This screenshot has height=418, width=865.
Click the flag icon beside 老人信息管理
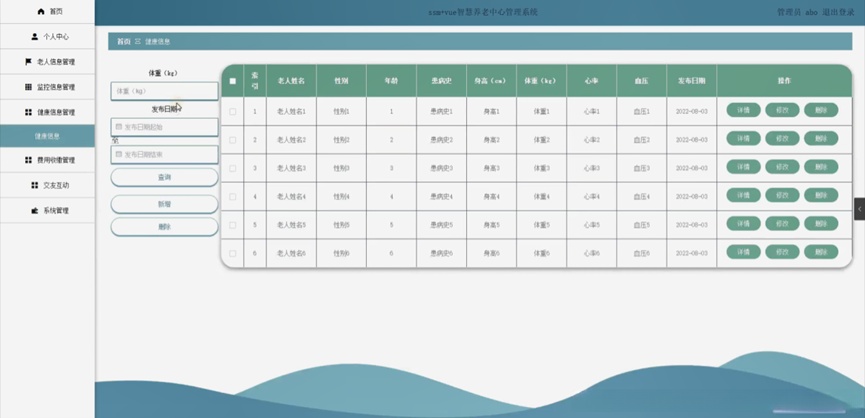(28, 62)
